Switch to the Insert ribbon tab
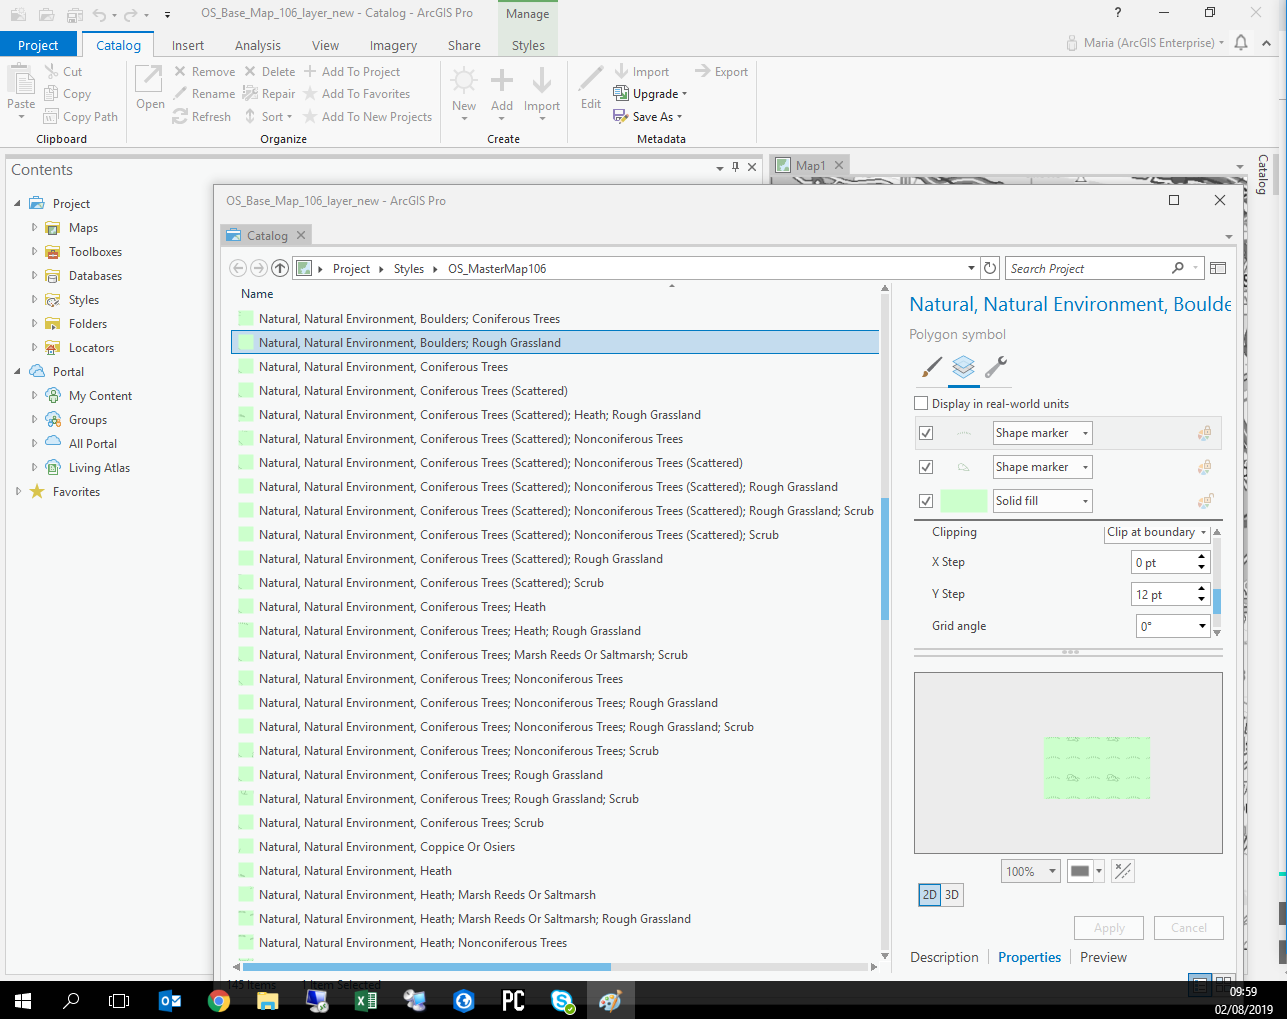 [x=187, y=45]
